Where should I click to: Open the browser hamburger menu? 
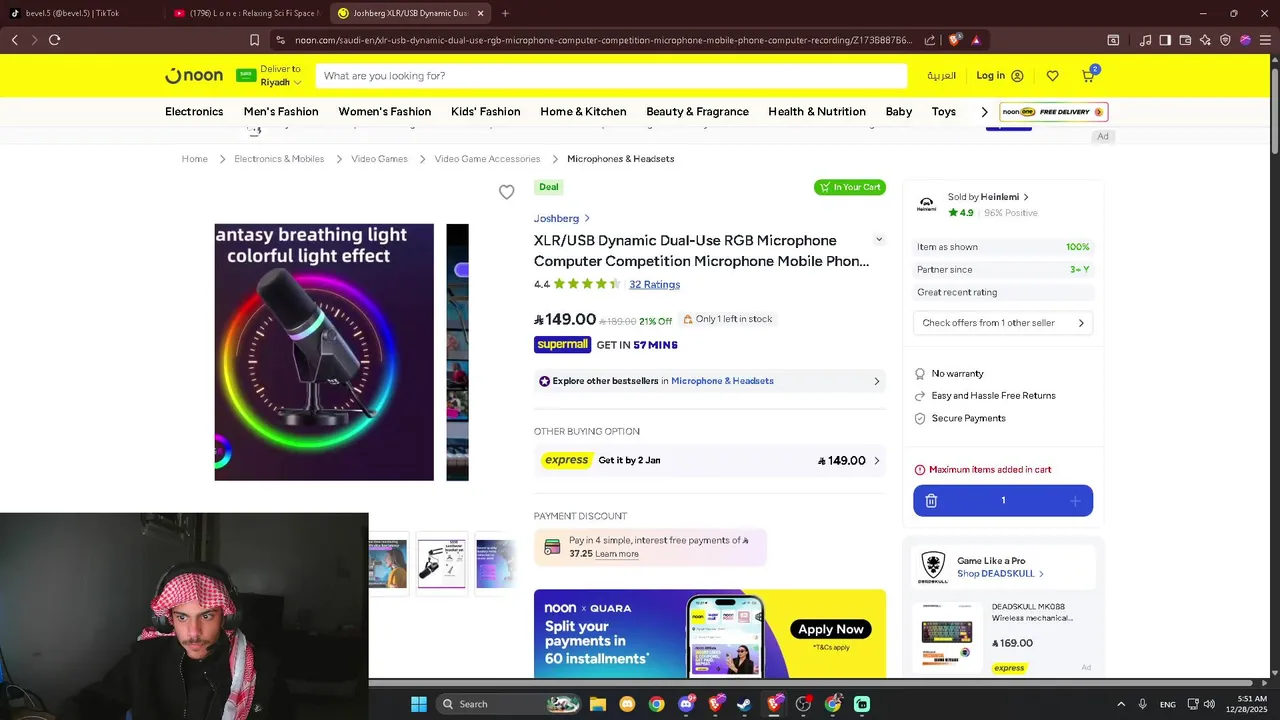coord(1265,40)
